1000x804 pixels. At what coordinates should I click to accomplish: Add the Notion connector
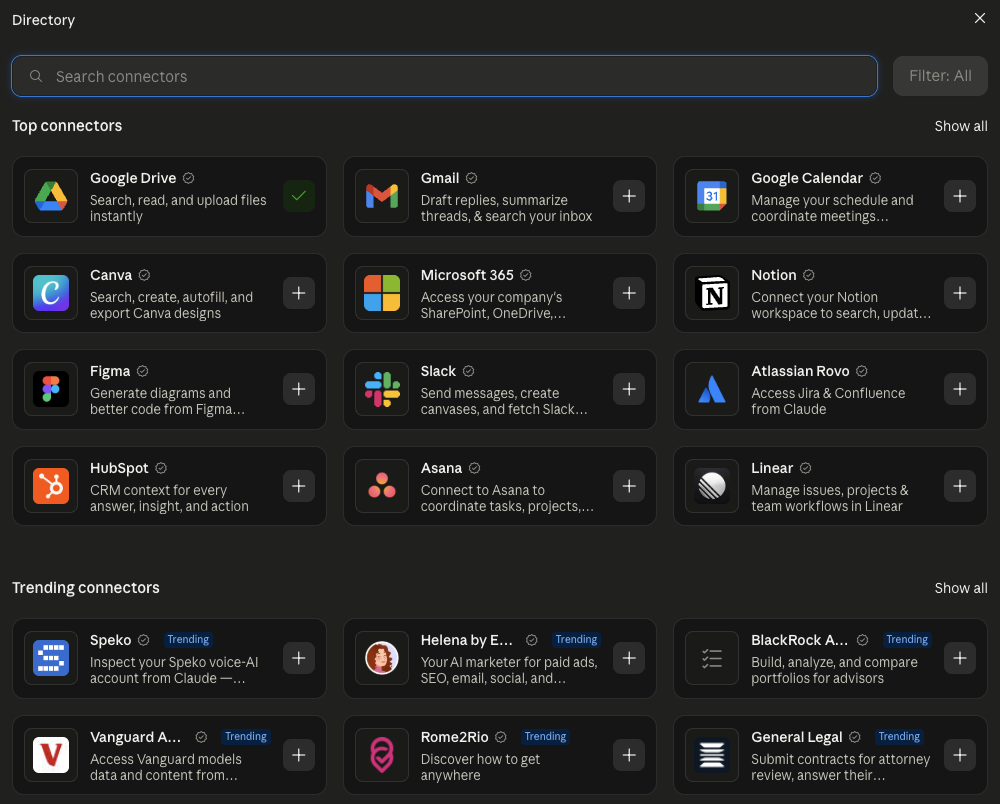tap(960, 293)
